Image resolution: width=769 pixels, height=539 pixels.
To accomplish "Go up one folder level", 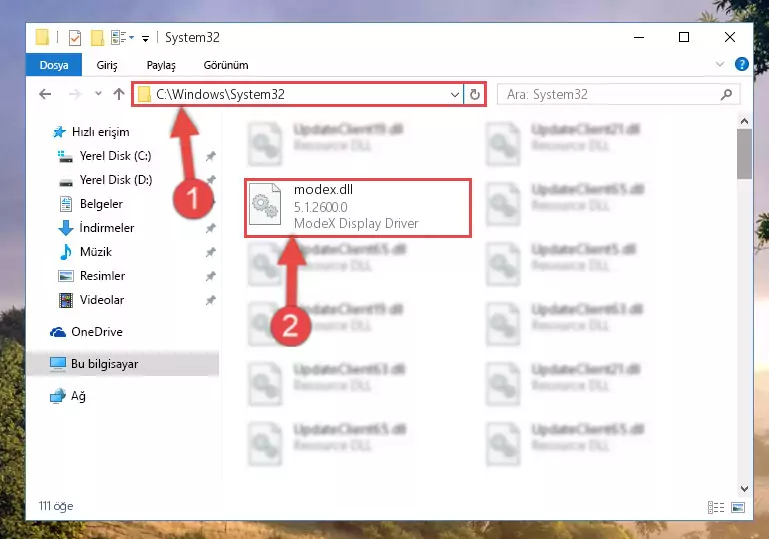I will [x=119, y=94].
